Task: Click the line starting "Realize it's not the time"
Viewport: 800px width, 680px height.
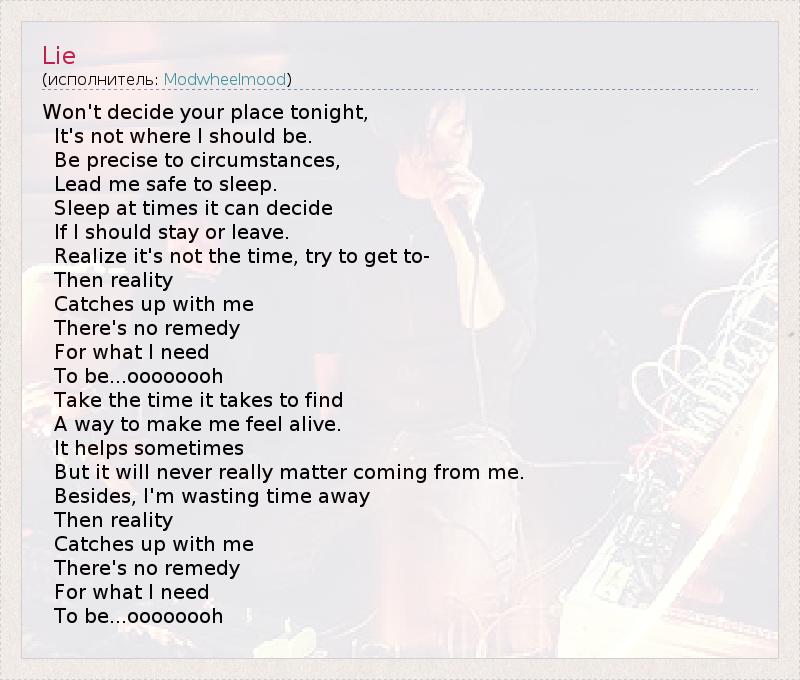Action: [242, 256]
